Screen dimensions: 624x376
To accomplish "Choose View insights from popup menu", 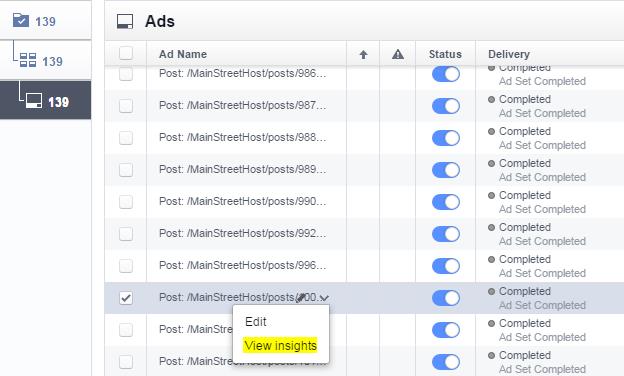I will coord(281,345).
